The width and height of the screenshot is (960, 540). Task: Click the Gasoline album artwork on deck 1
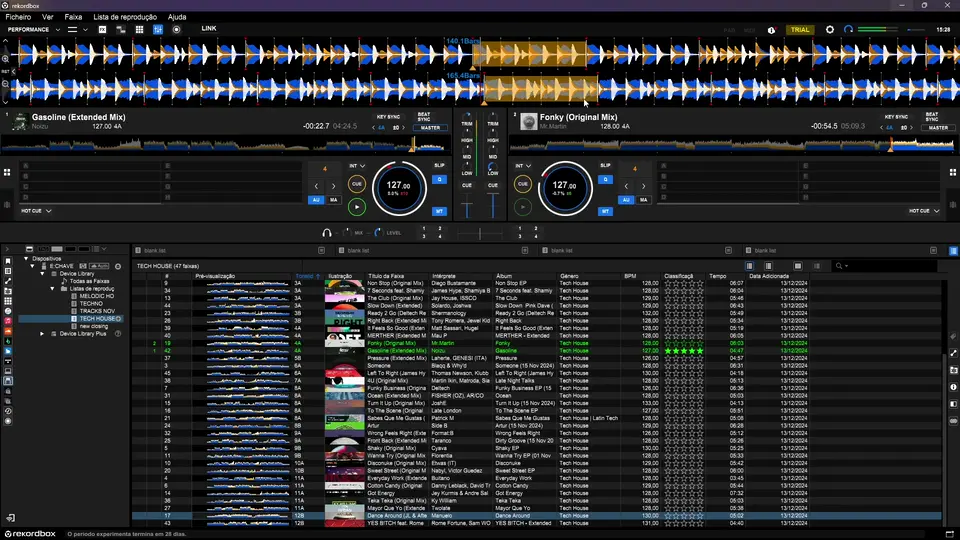[x=20, y=121]
